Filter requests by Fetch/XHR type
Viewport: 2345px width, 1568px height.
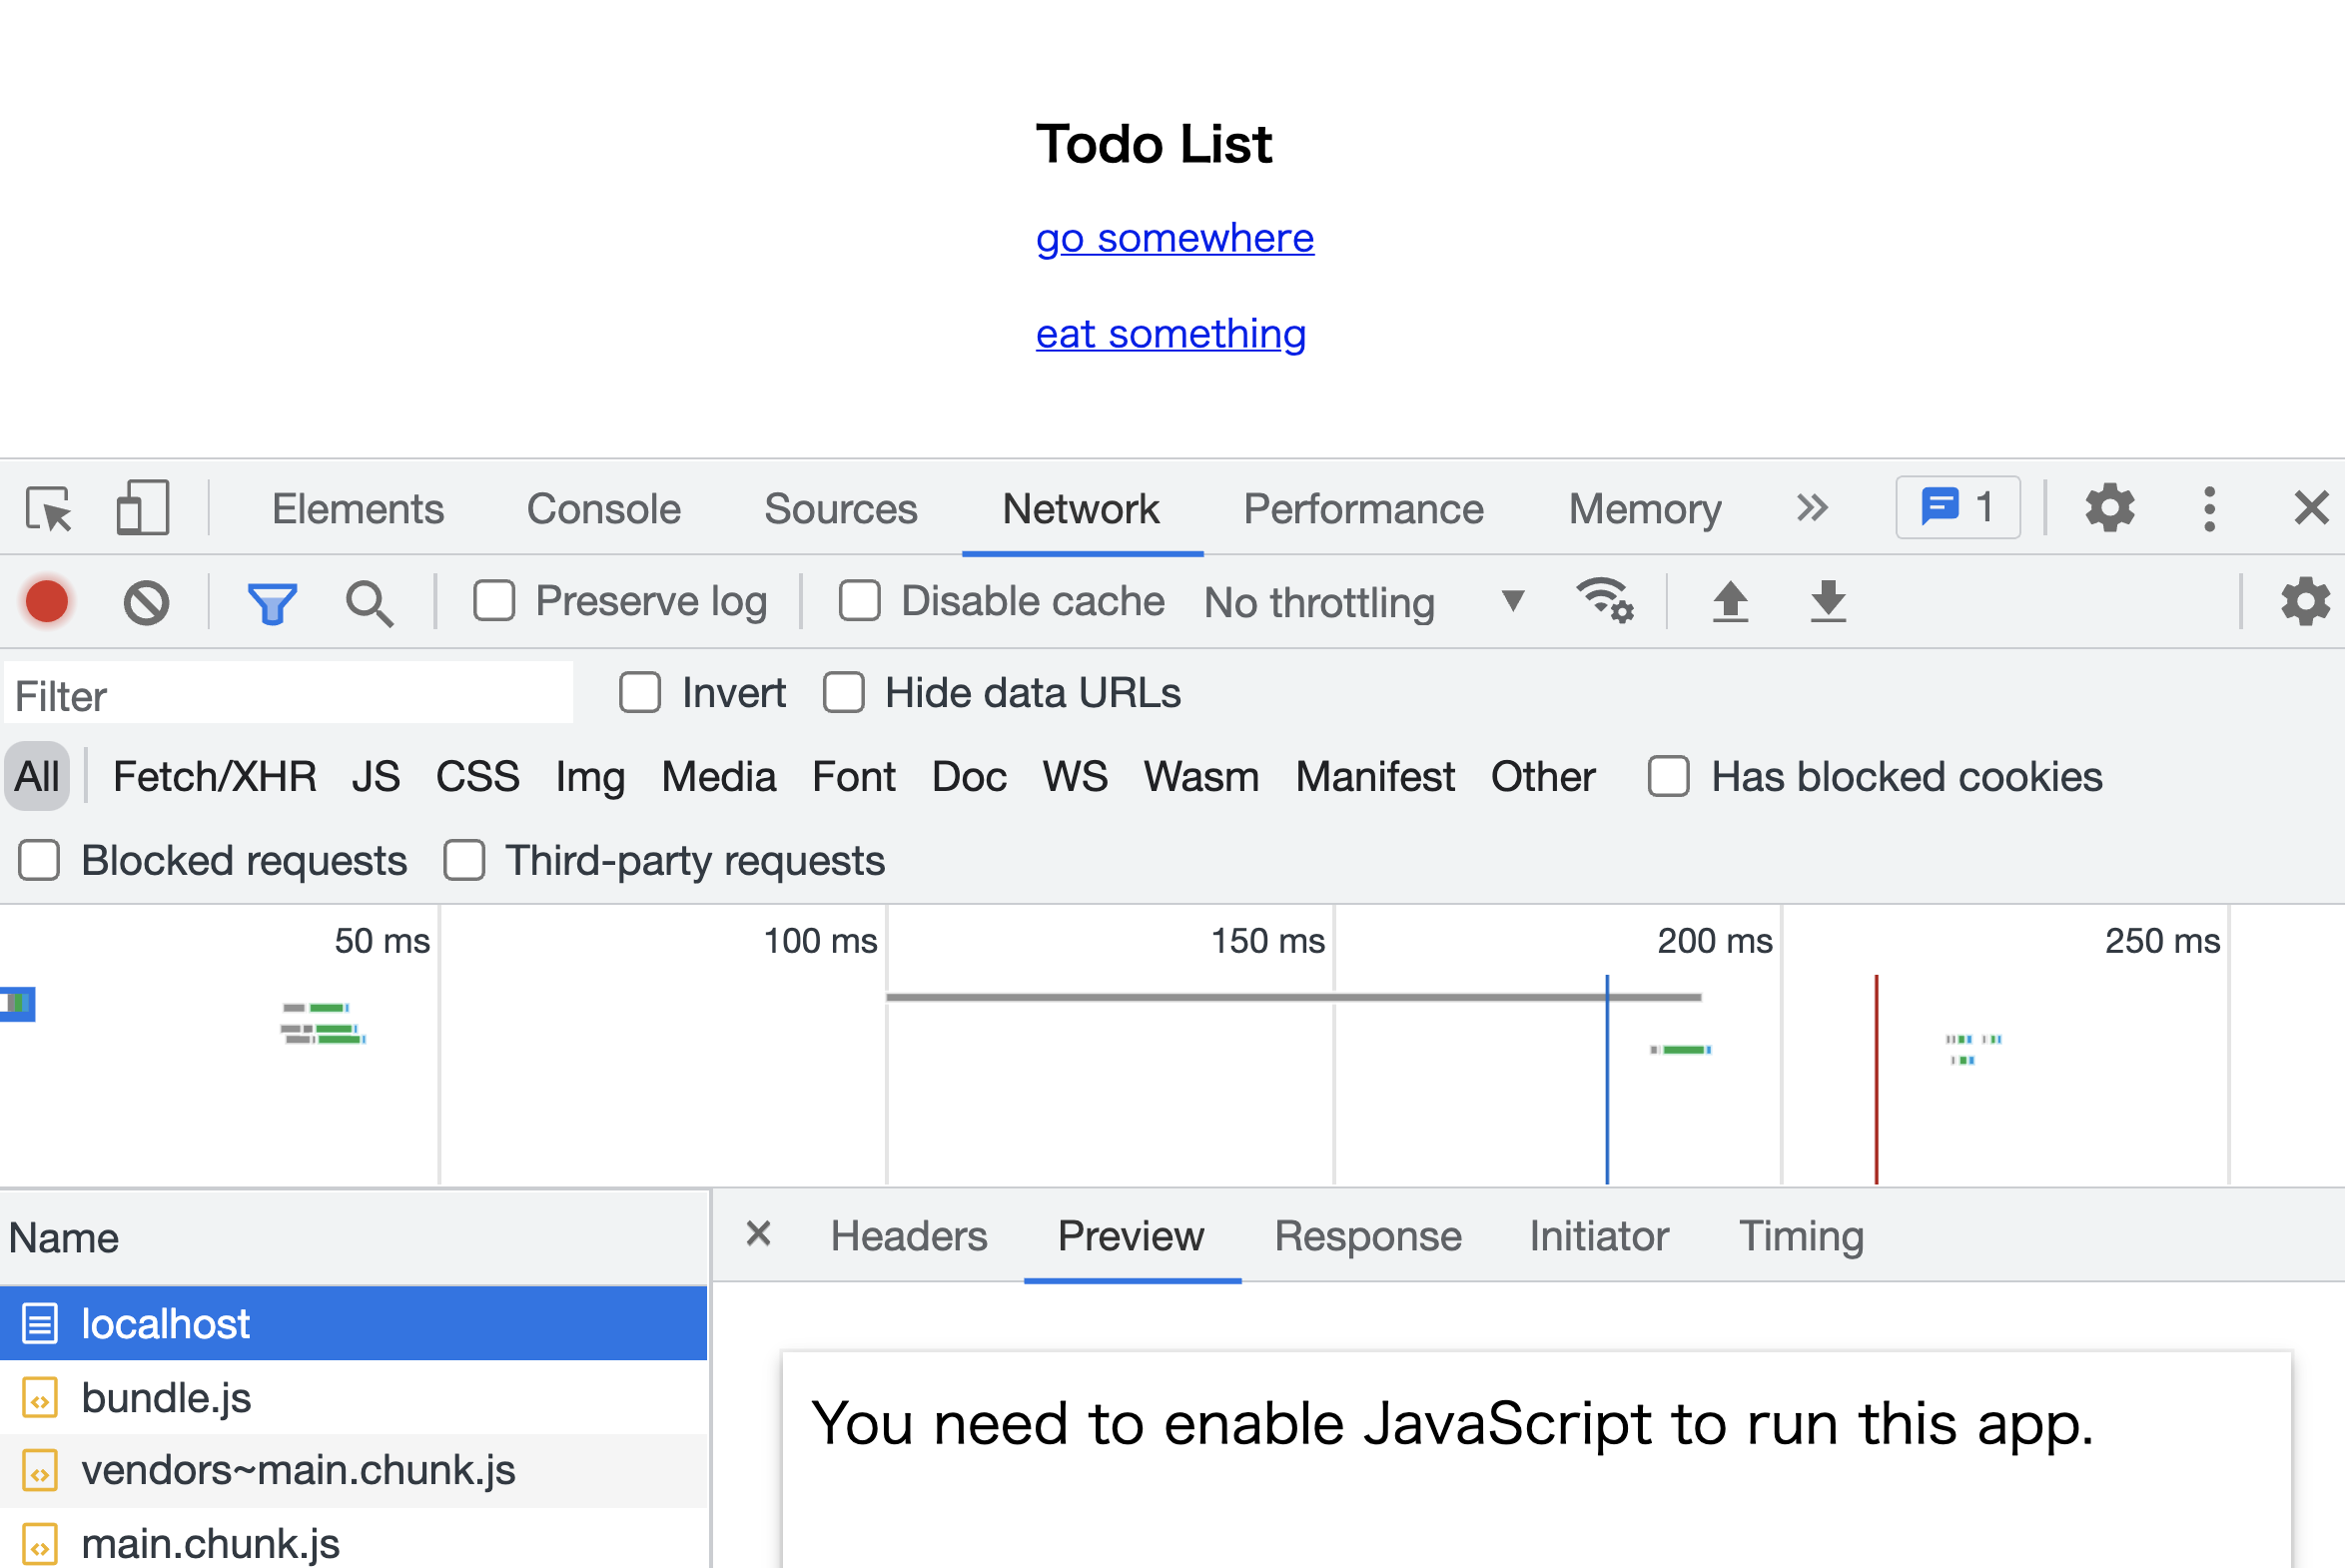coord(214,777)
